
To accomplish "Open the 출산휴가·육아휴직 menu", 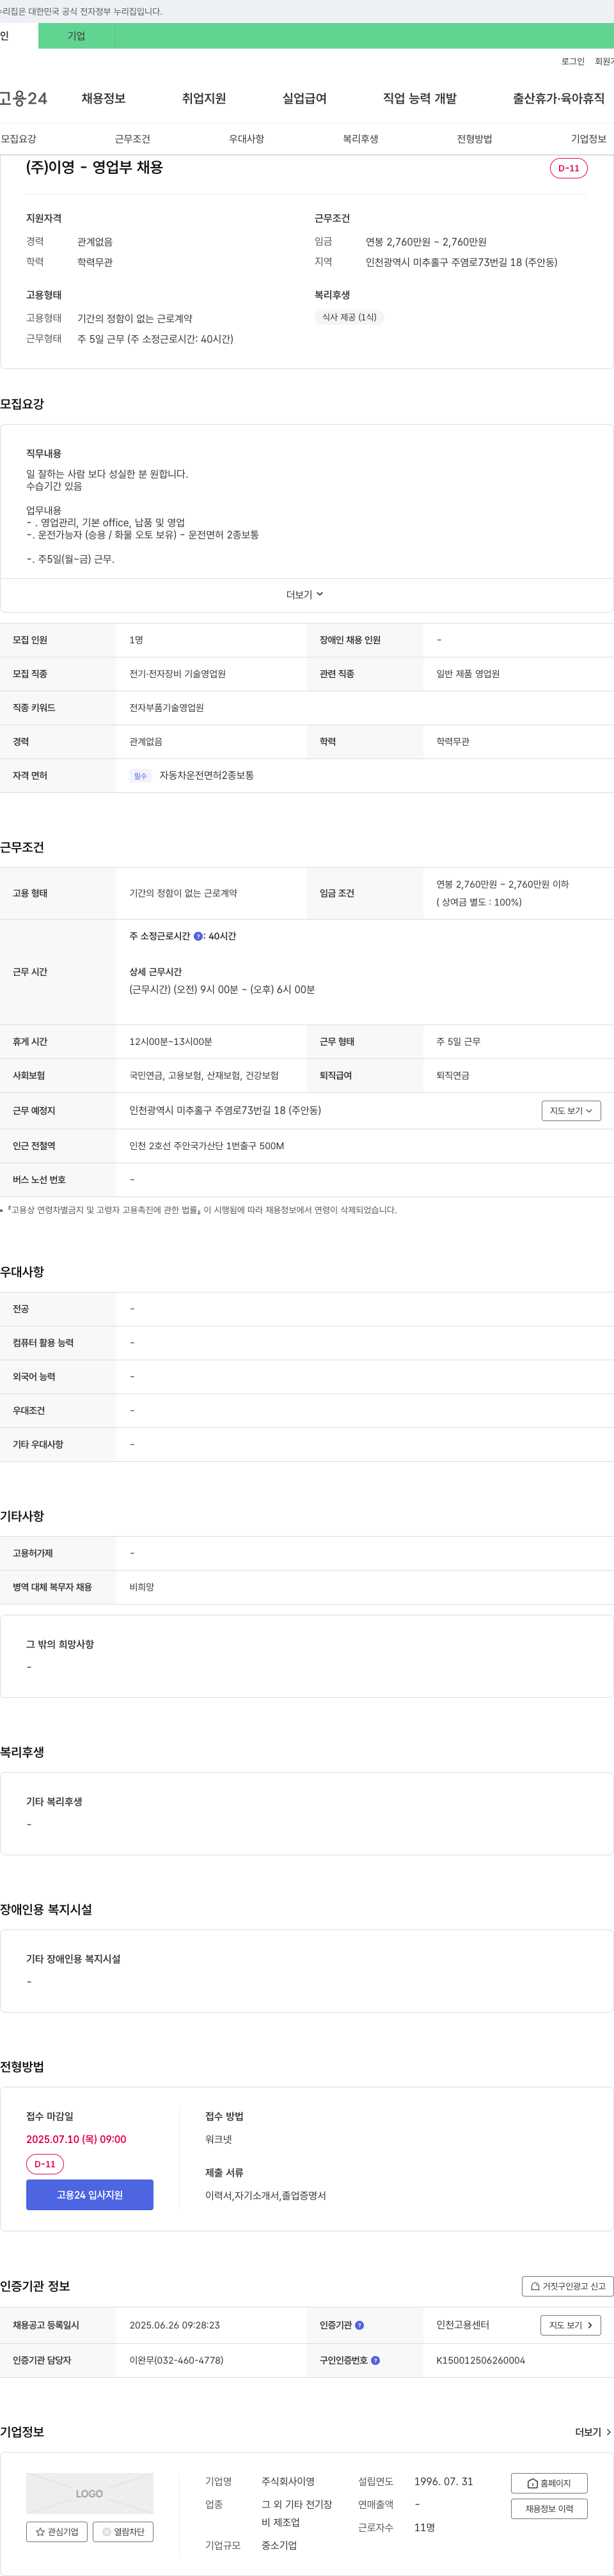I will click(559, 98).
